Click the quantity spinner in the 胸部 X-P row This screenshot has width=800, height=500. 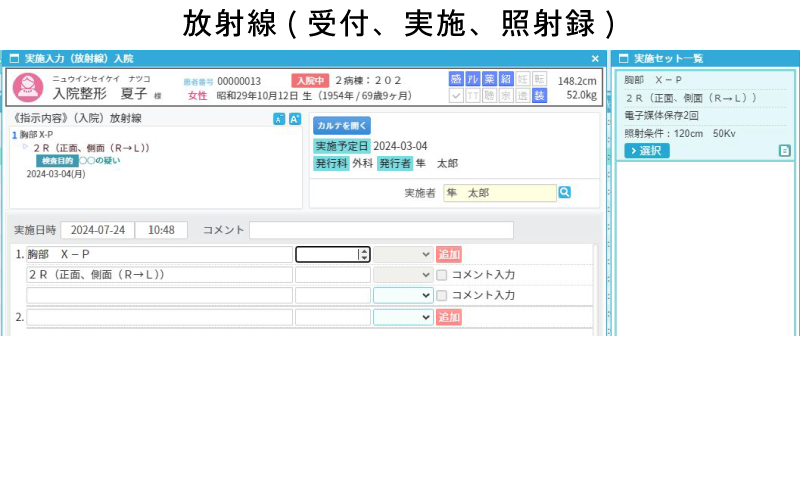[x=364, y=255]
